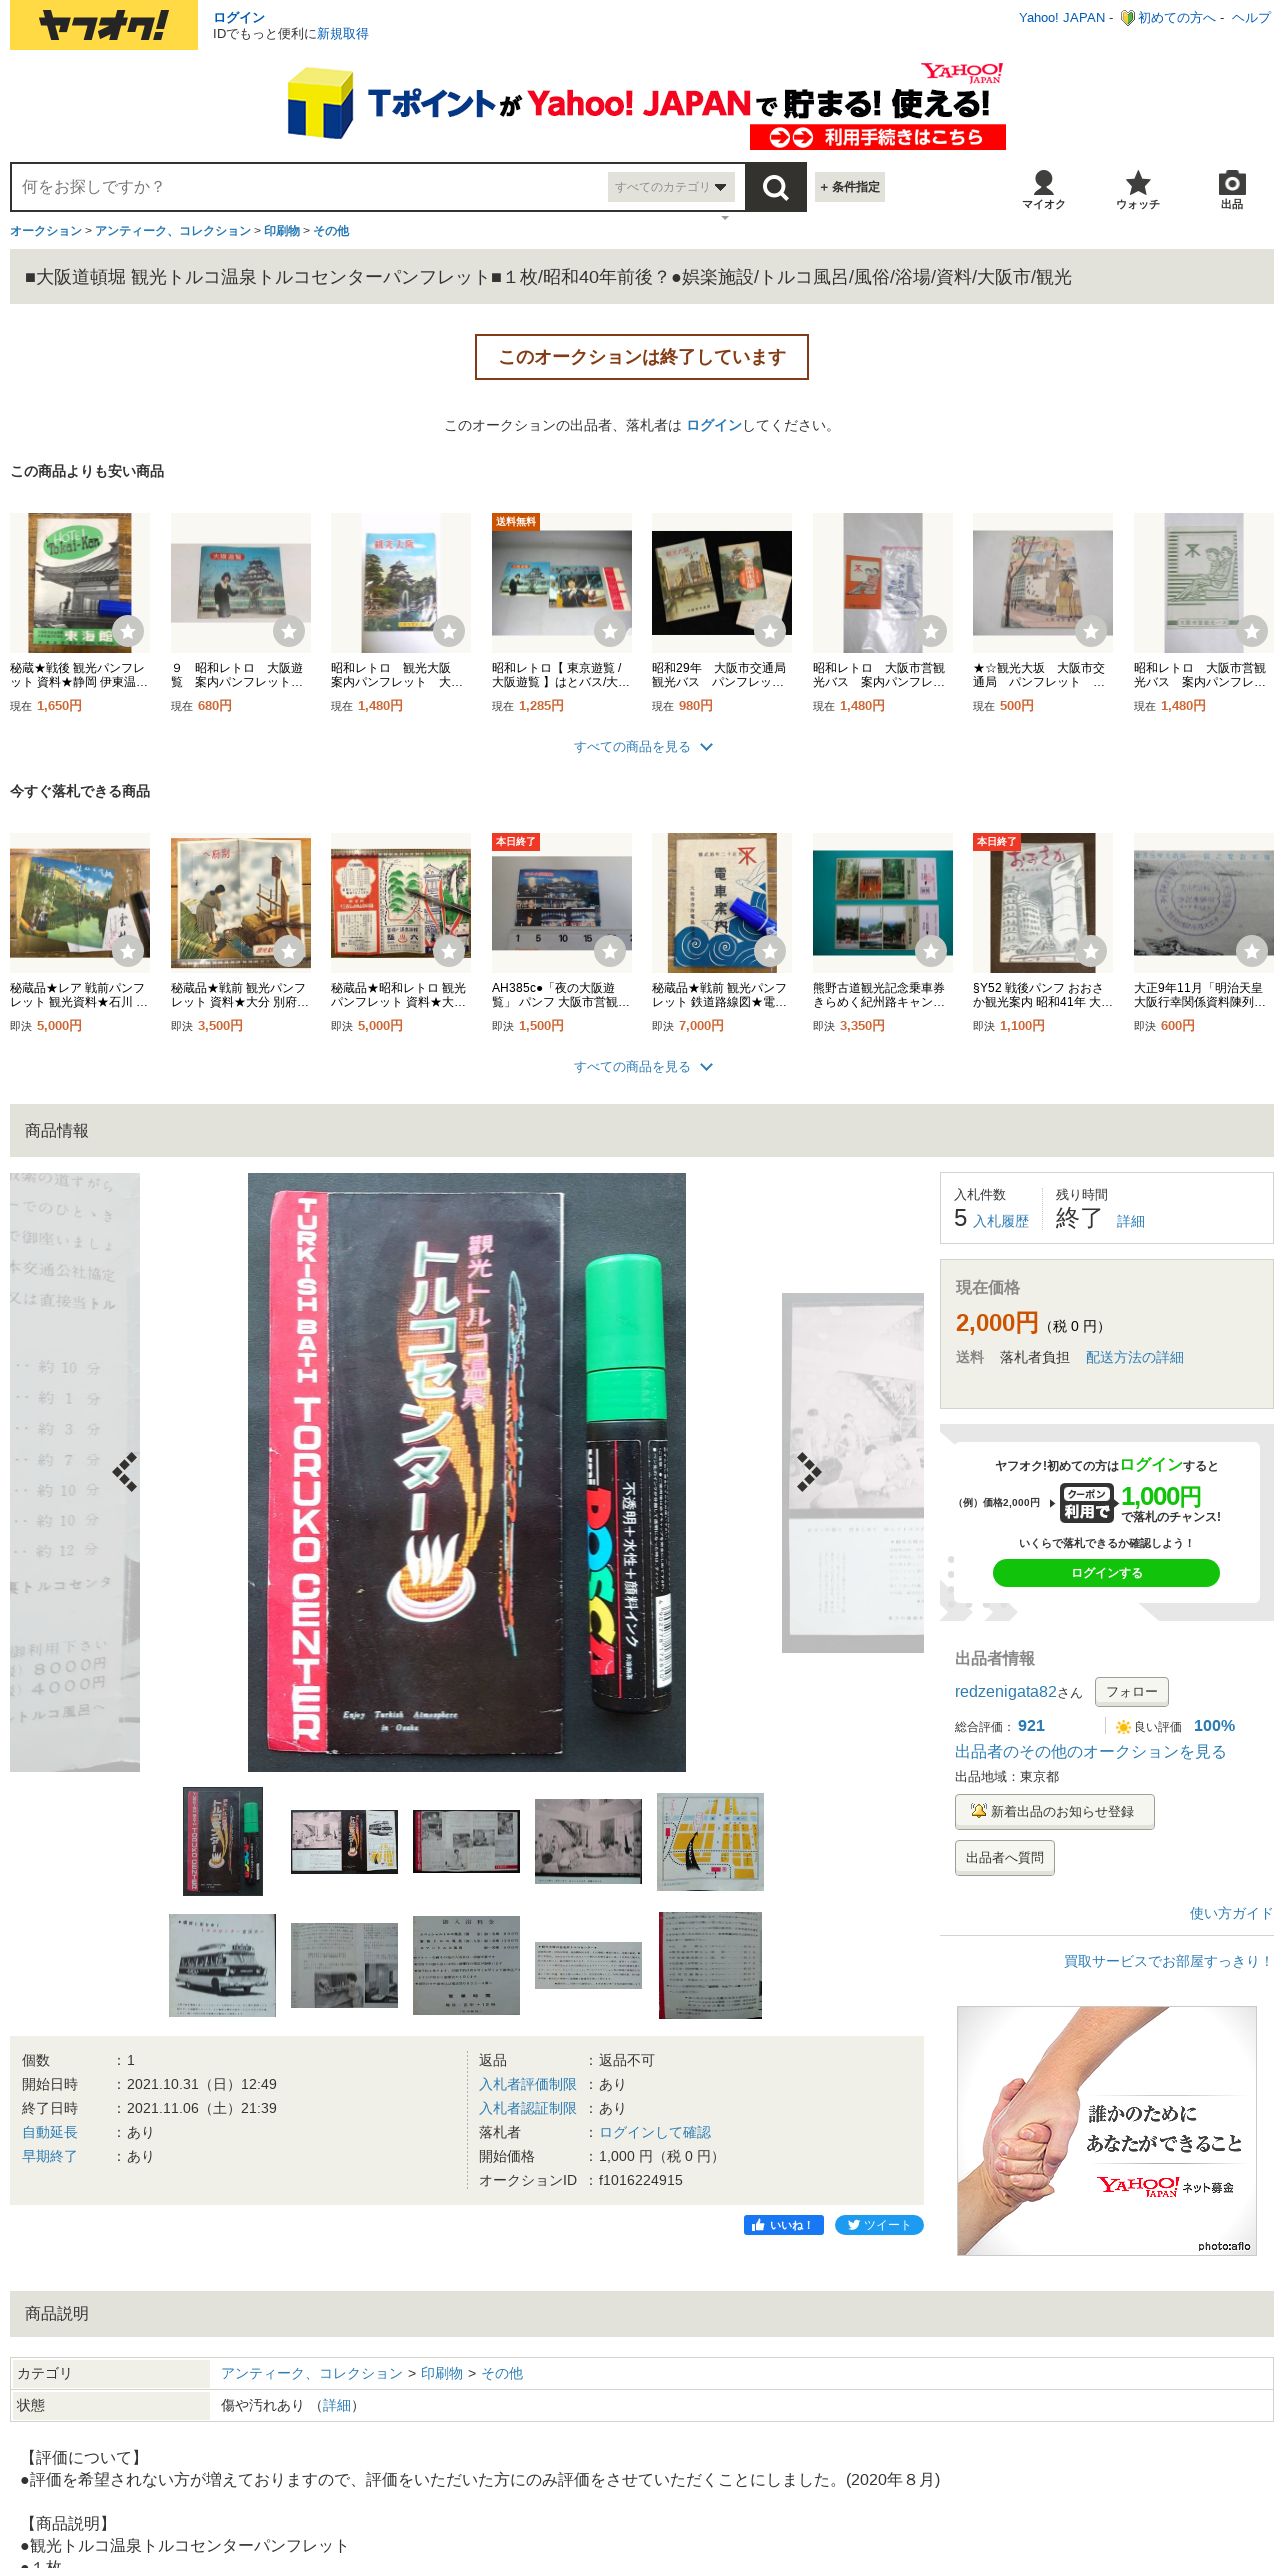The image size is (1284, 2568).
Task: Expand すべての商品を見る under cheaper items
Action: click(x=642, y=747)
